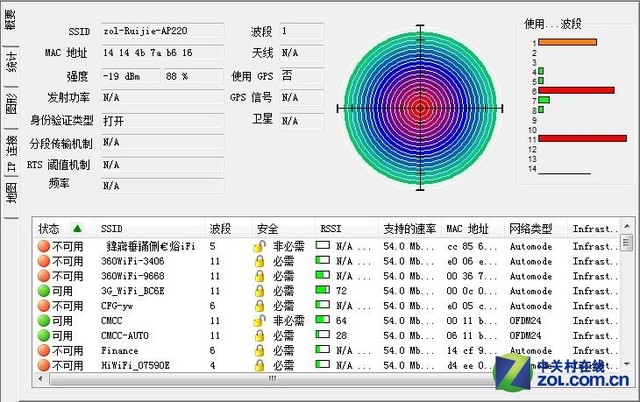Click the RSSI signal bar for 360WiFi-9668
640x402 pixels.
click(322, 275)
